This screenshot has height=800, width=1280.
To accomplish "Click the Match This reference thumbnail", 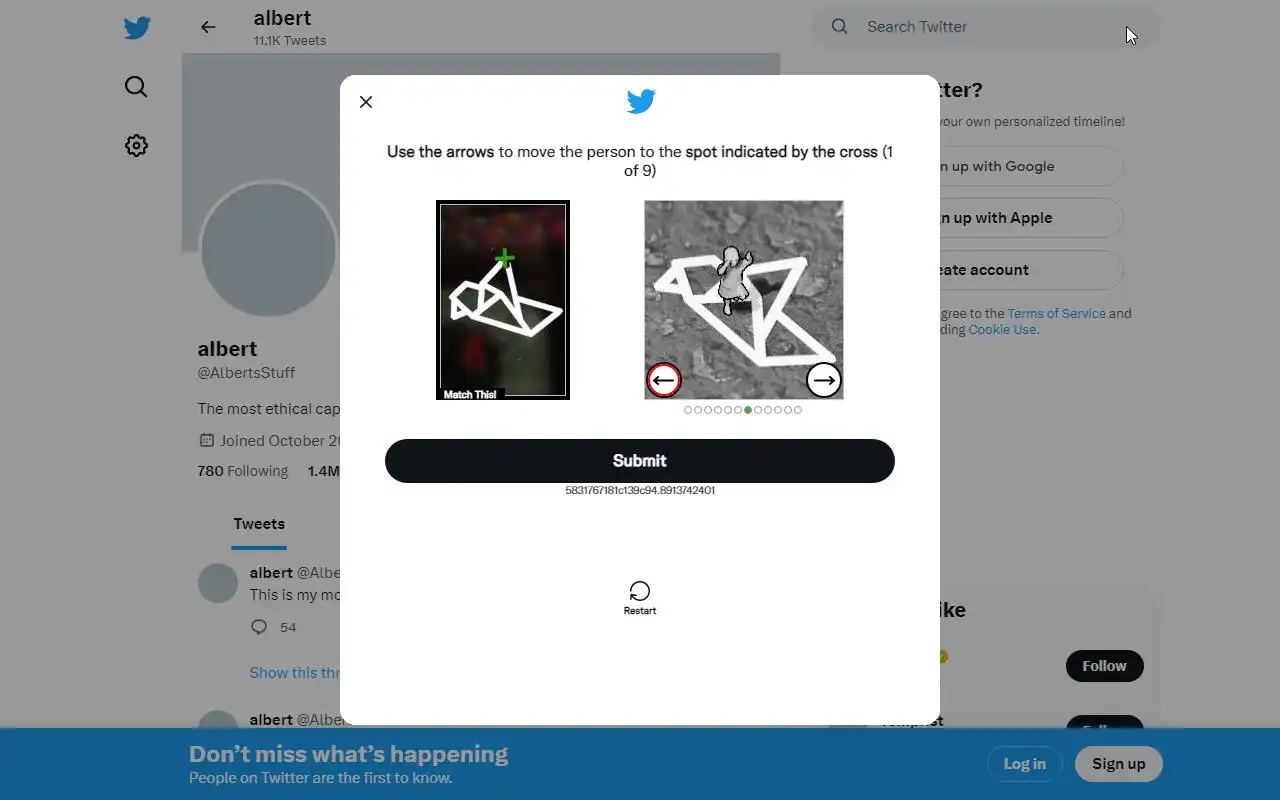I will [503, 300].
